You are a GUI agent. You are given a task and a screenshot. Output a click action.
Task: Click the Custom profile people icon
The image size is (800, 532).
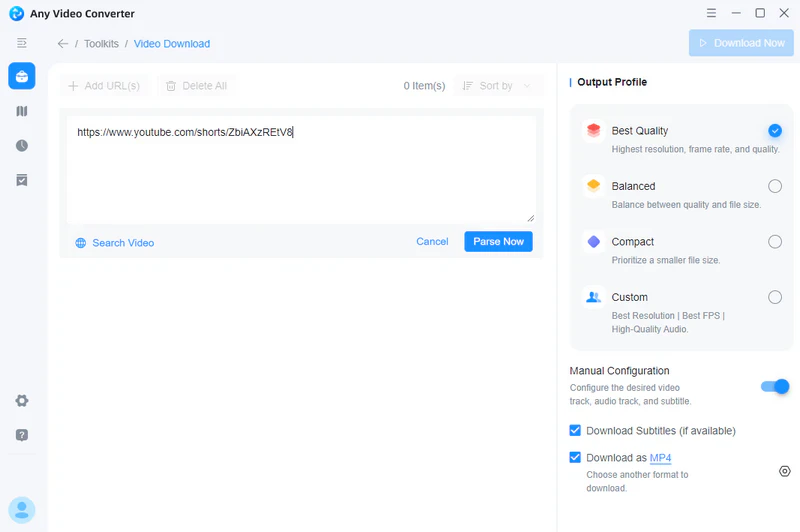tap(593, 297)
